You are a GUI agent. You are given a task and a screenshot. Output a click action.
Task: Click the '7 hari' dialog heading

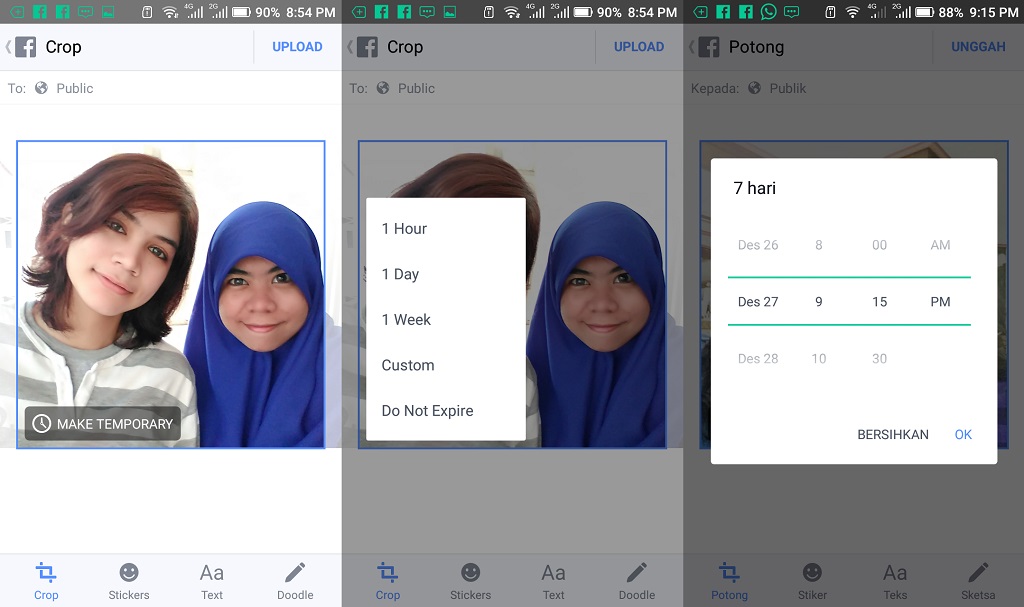pos(754,188)
